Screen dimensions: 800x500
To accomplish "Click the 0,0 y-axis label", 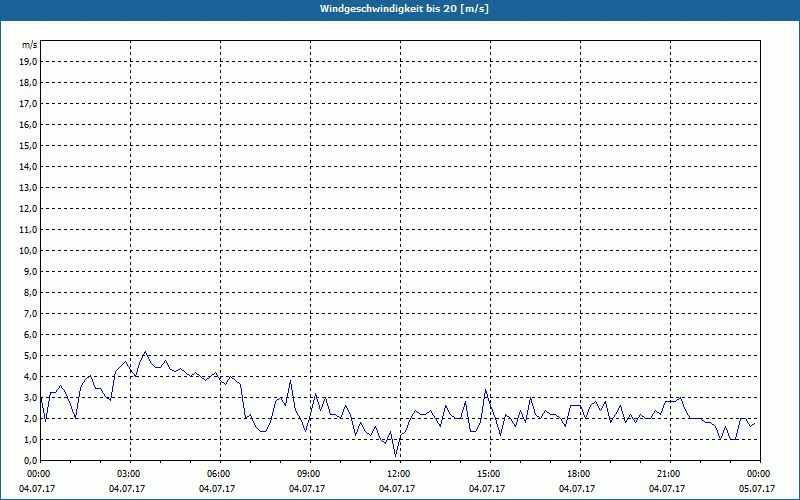I will [x=30, y=460].
